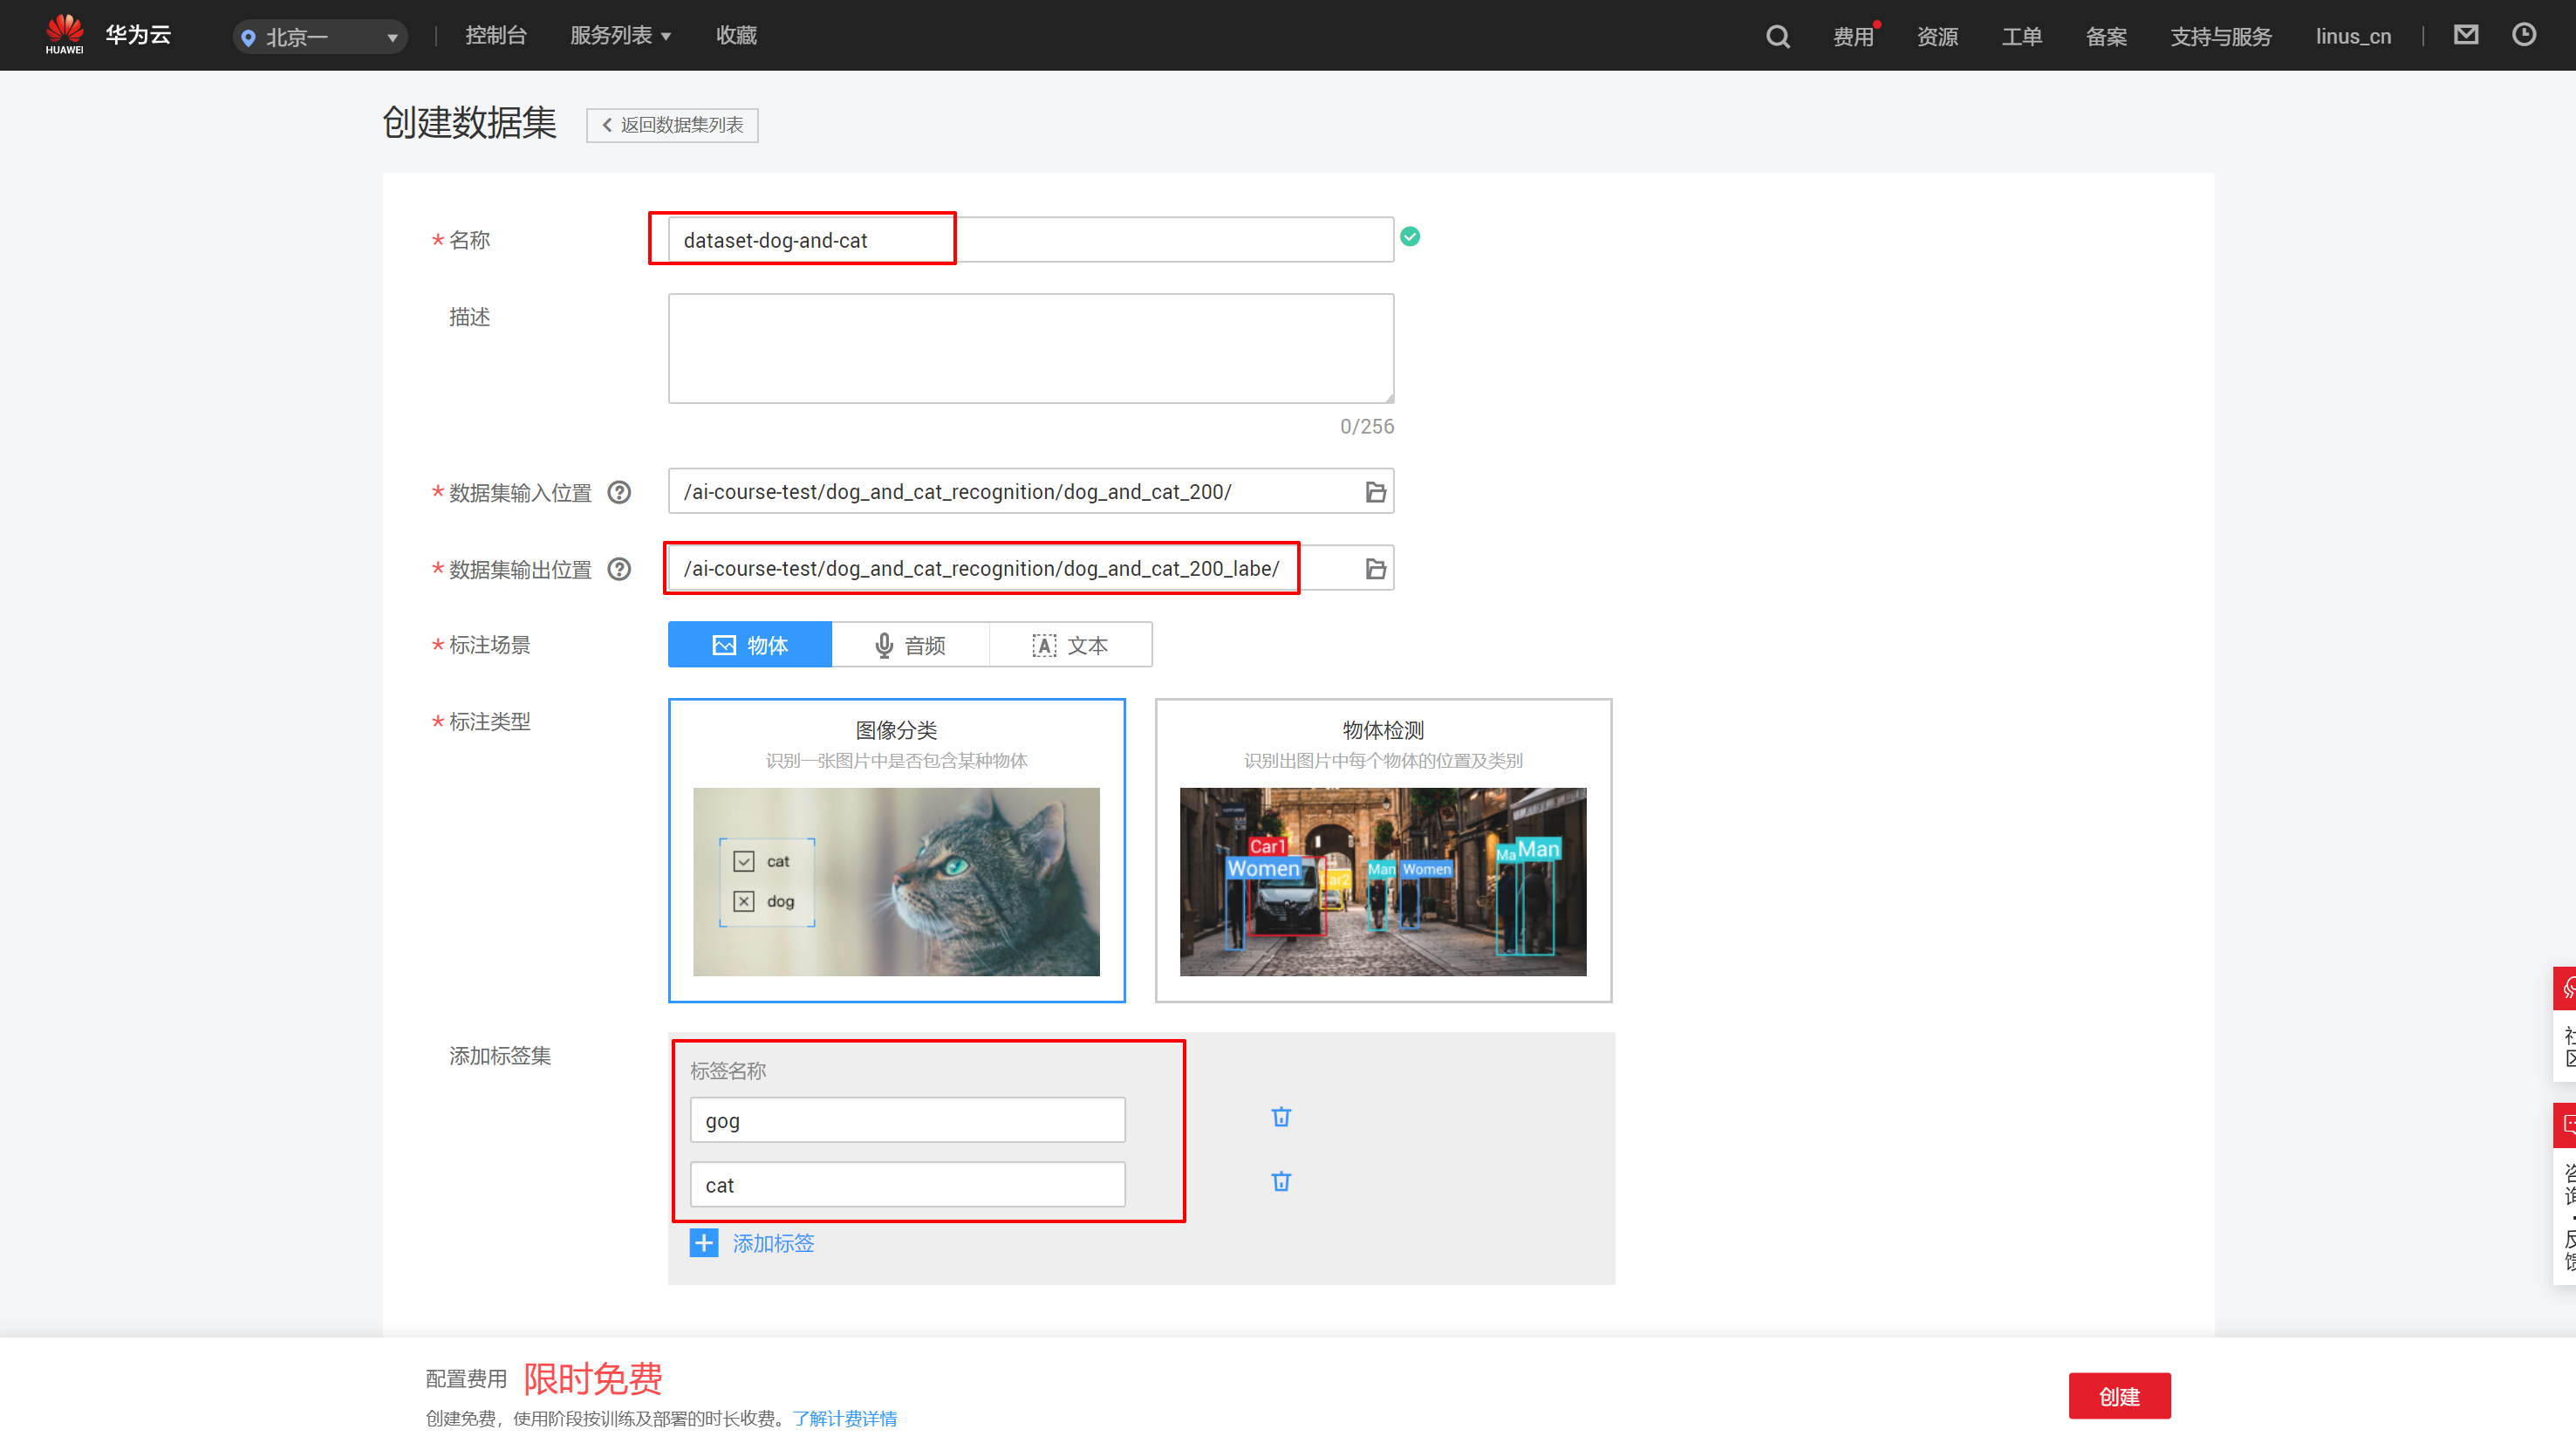Open folder browser for dataset input path

[1376, 492]
